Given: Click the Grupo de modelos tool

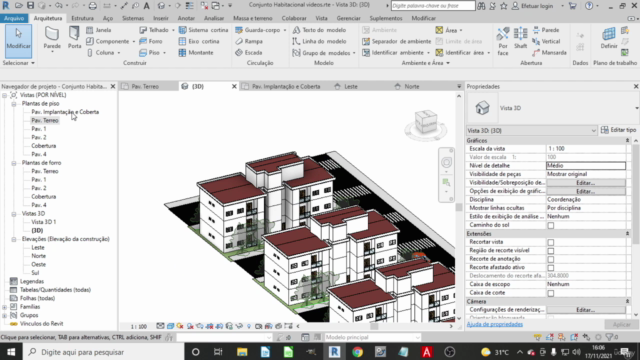Looking at the screenshot, I should click(x=322, y=53).
